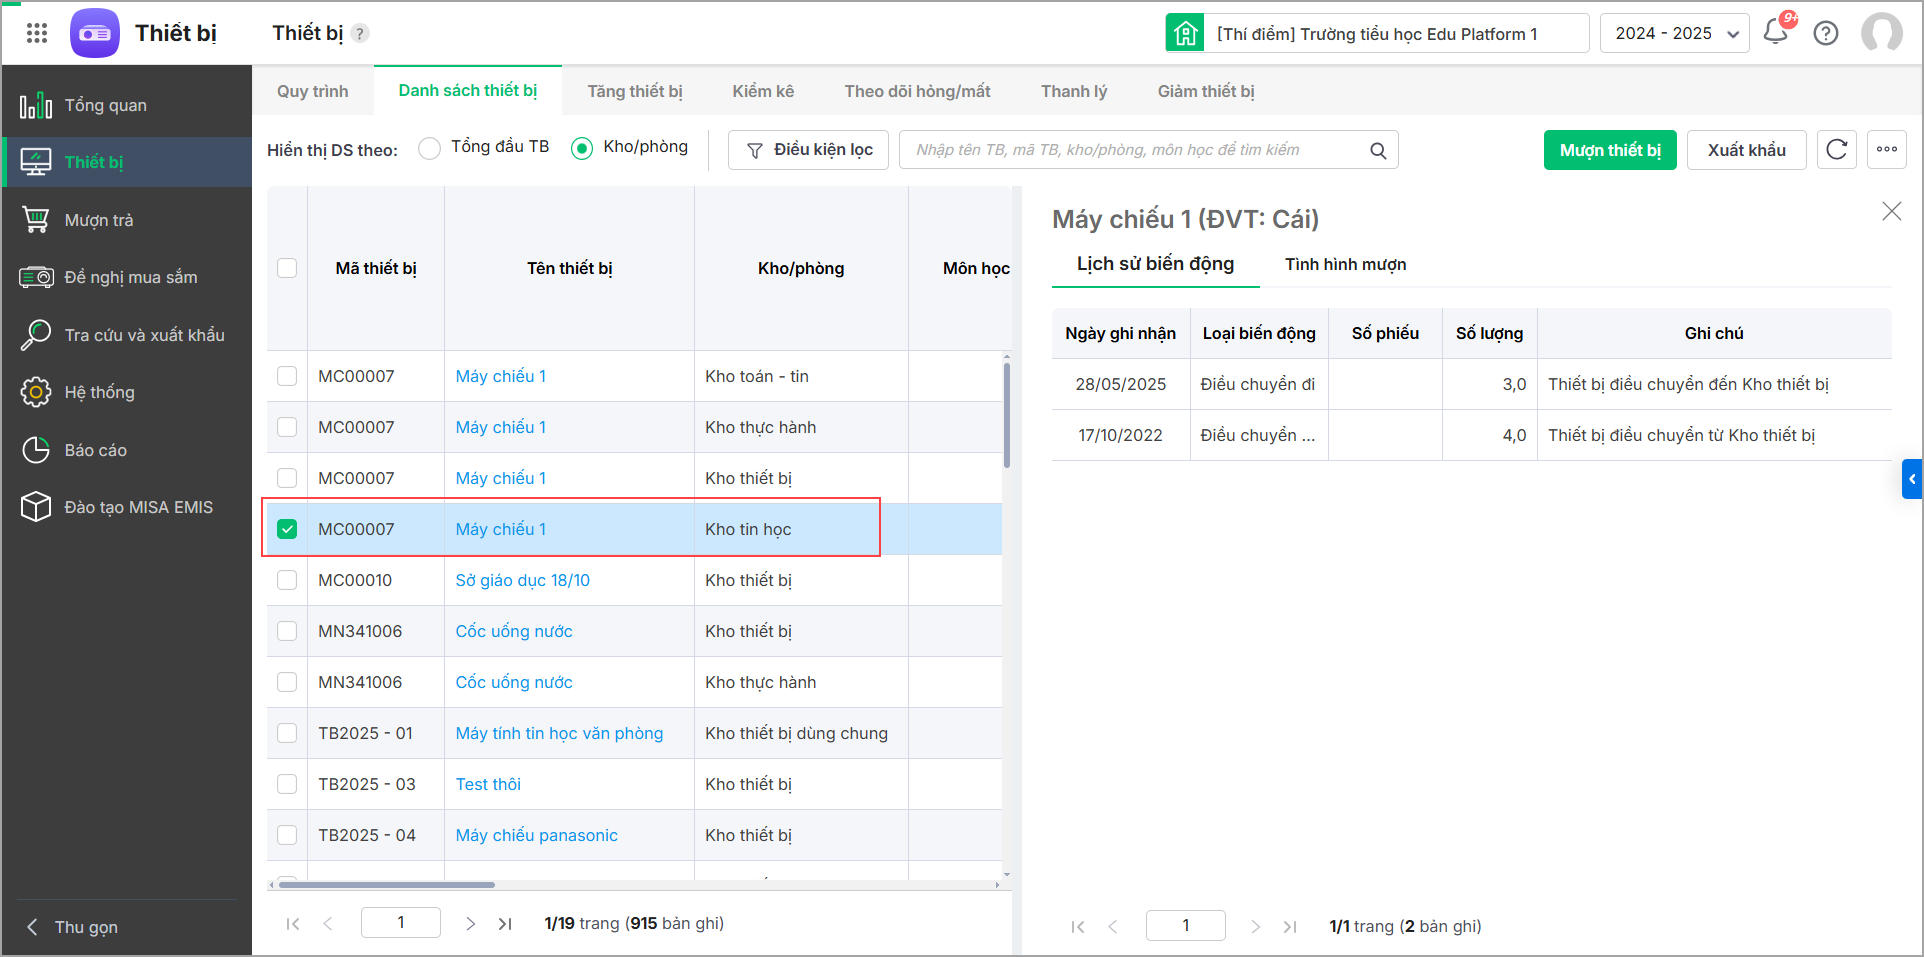This screenshot has width=1924, height=957.
Task: Open the apps grid launcher
Action: 37,33
